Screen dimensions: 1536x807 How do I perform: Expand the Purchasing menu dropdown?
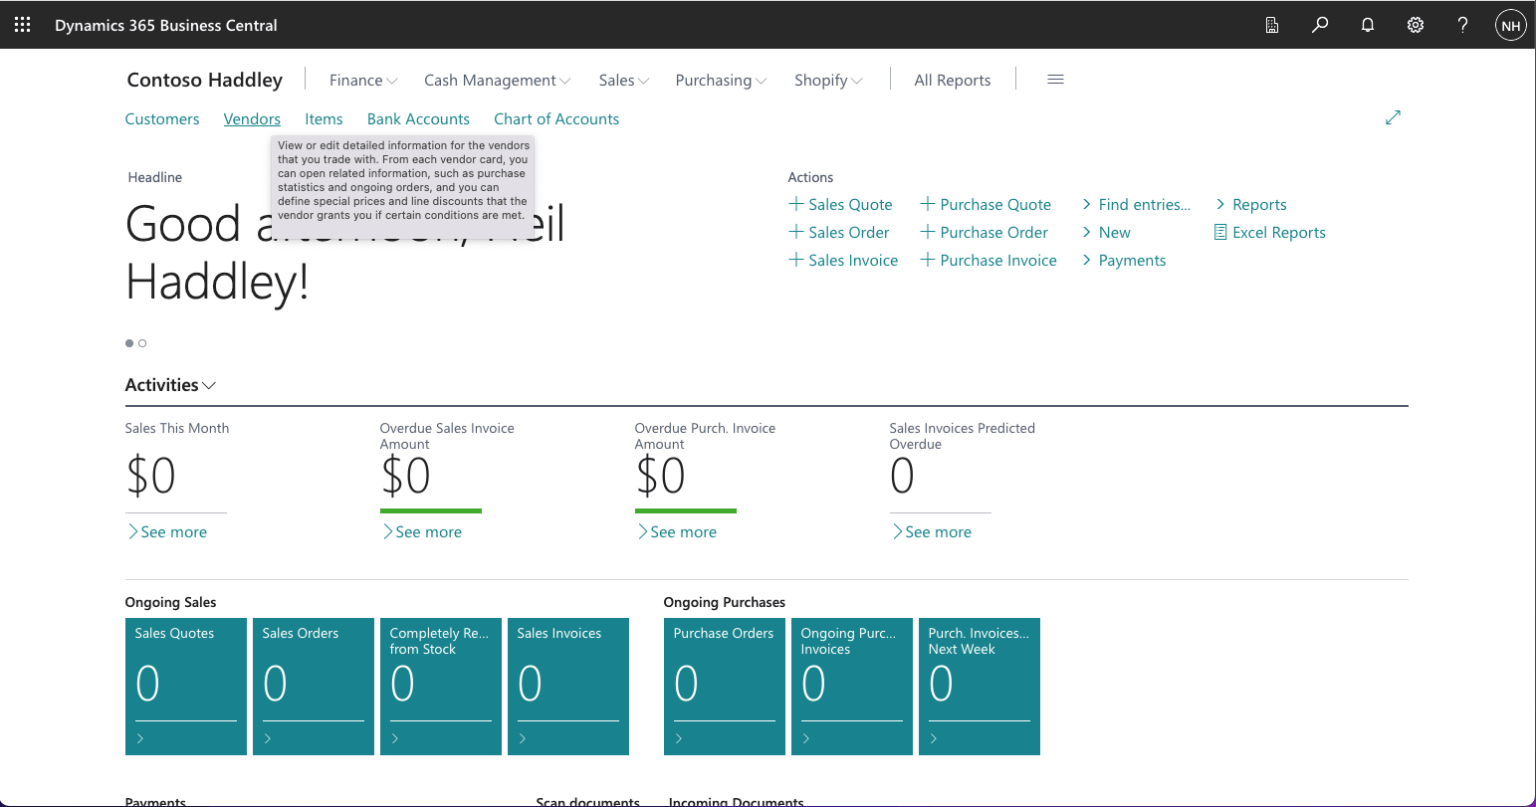720,80
